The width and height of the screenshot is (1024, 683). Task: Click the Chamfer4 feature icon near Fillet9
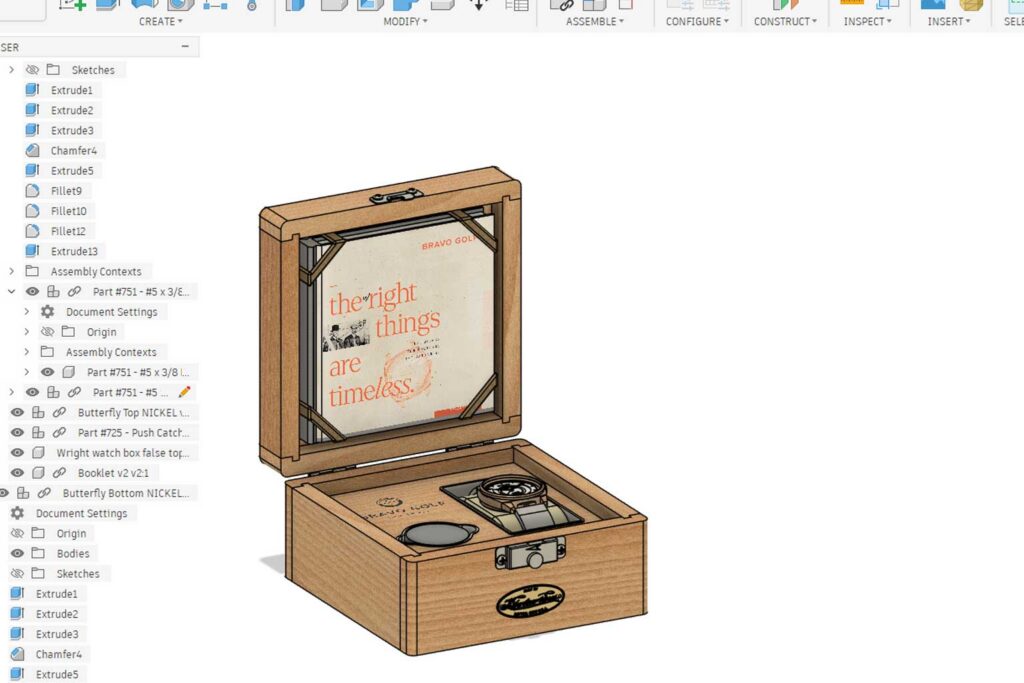click(x=32, y=150)
